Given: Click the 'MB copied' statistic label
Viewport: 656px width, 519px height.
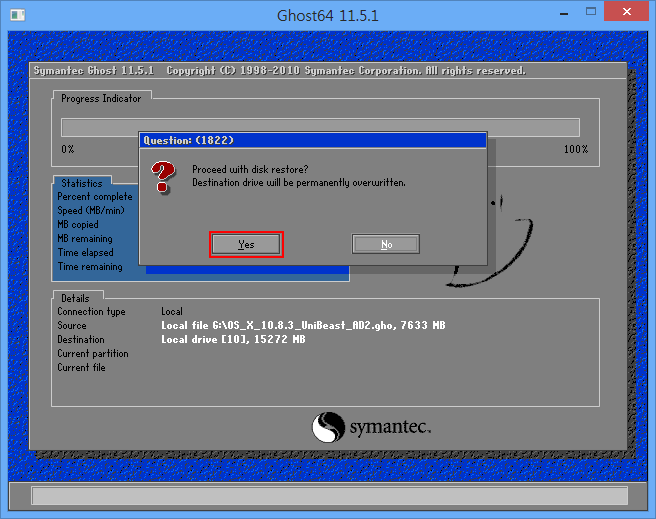Looking at the screenshot, I should (x=78, y=225).
